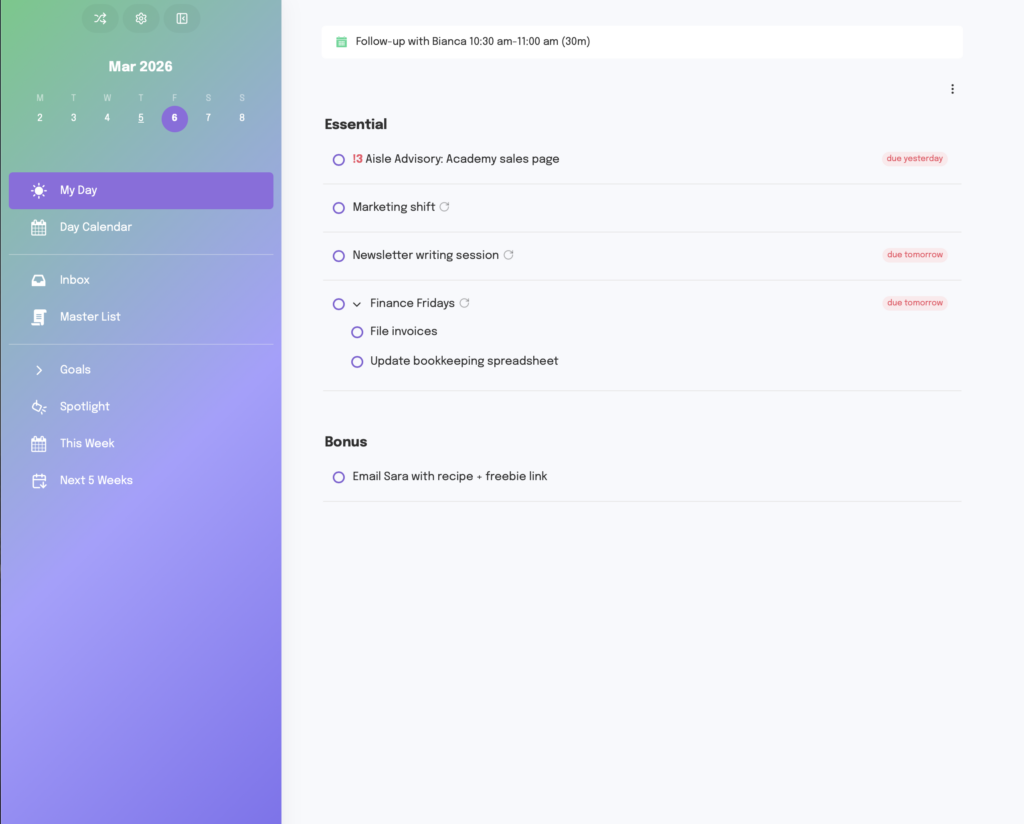Screen dimensions: 1024x824
Task: Mark Marketing shift as complete
Action: 339,207
